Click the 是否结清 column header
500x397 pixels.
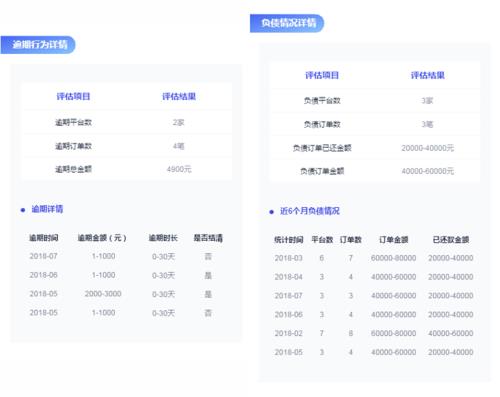pos(208,238)
